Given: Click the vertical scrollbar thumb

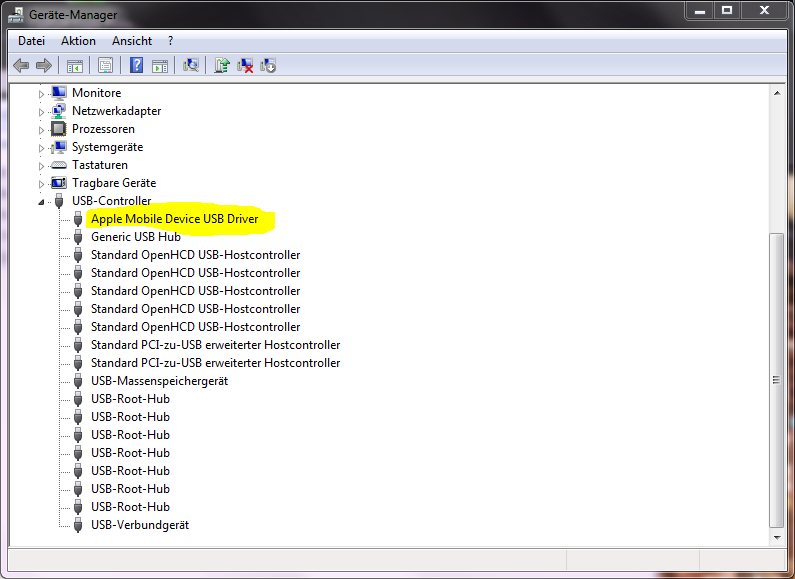Looking at the screenshot, I should pos(777,380).
